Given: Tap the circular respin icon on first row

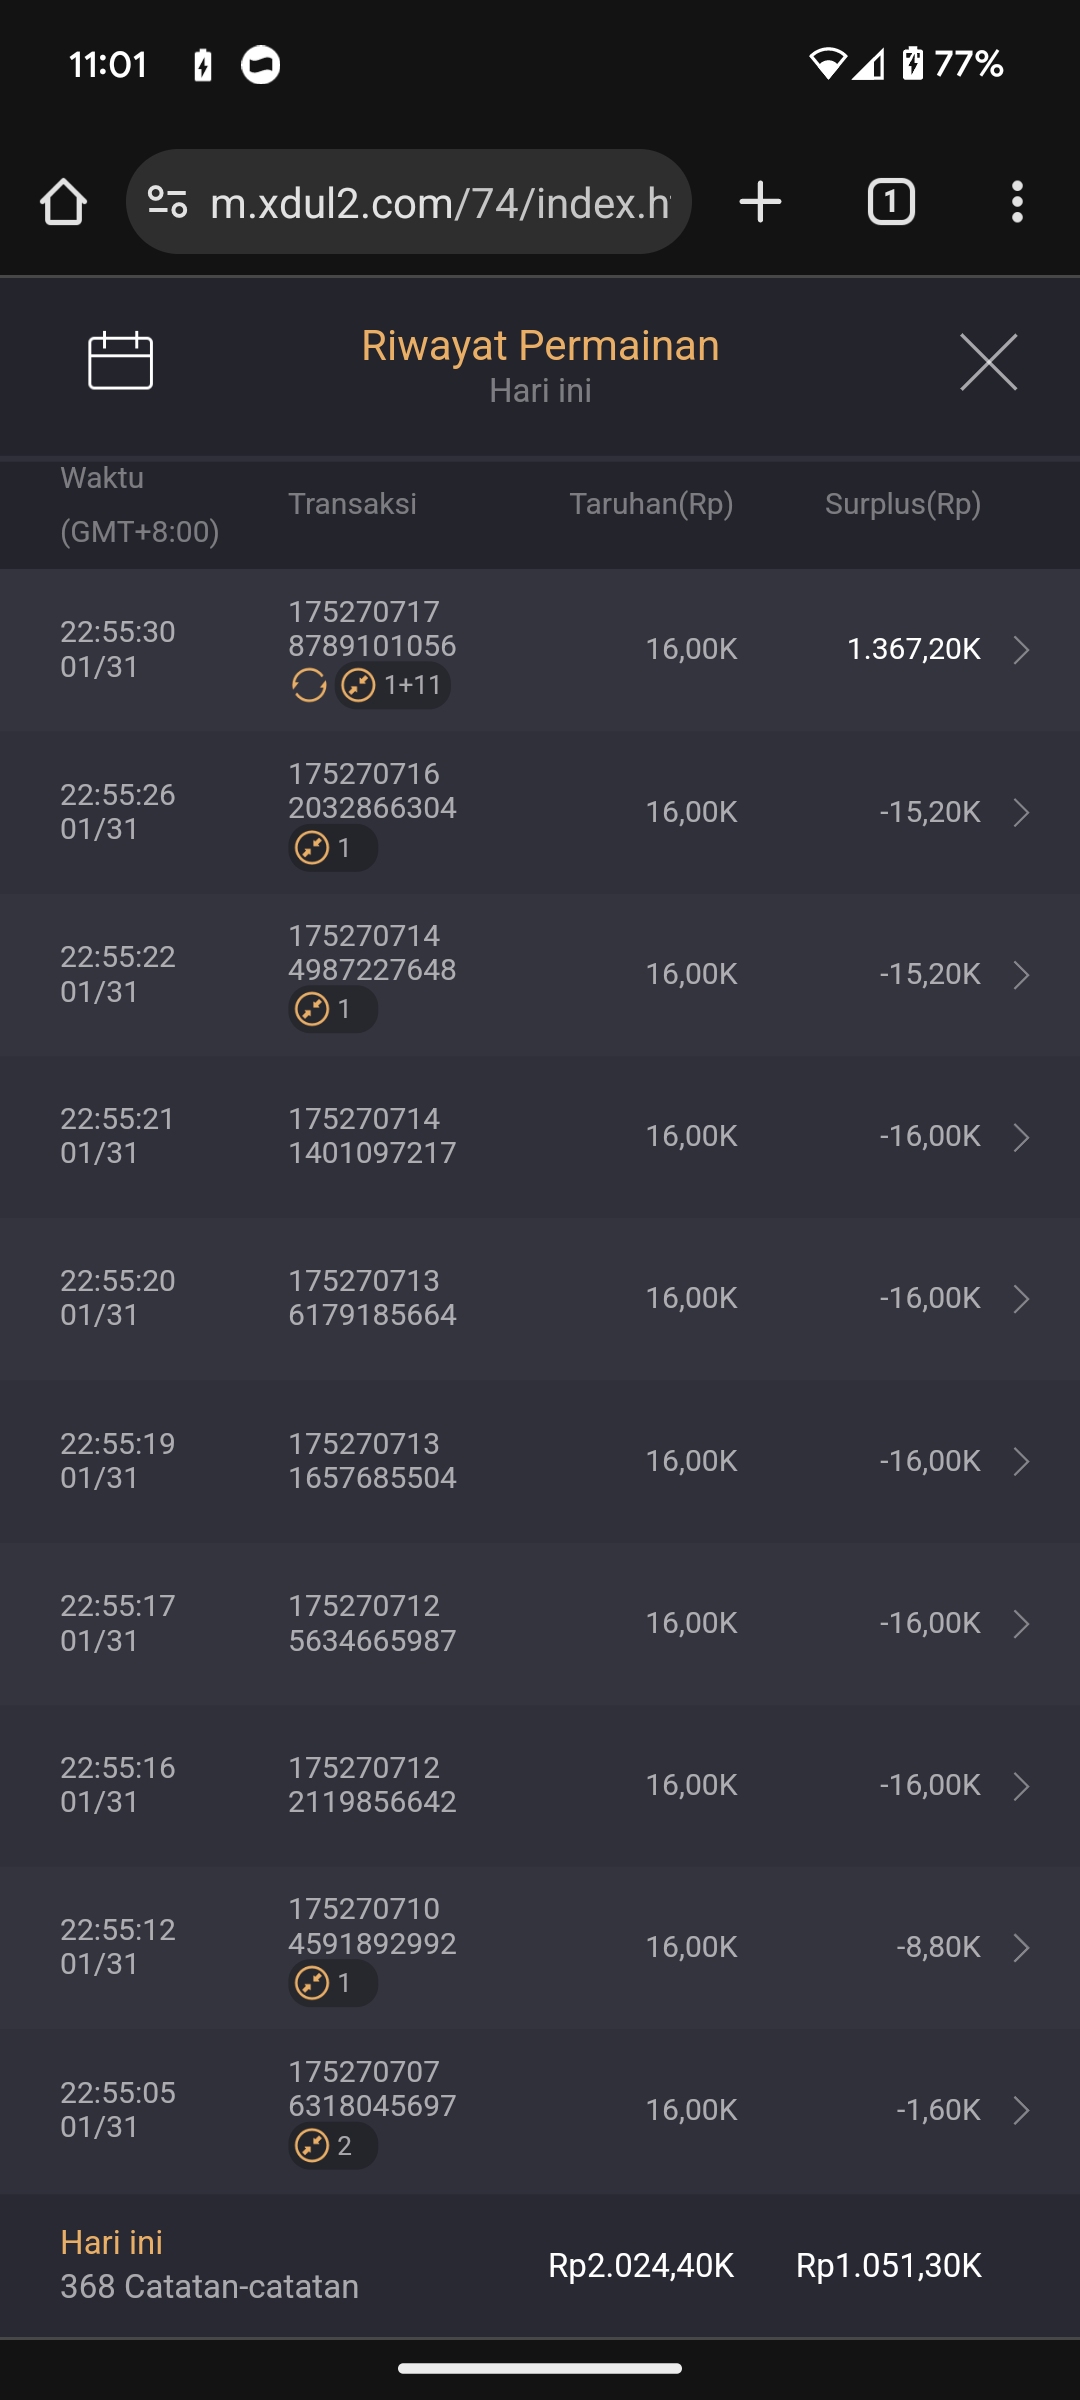Looking at the screenshot, I should (309, 686).
